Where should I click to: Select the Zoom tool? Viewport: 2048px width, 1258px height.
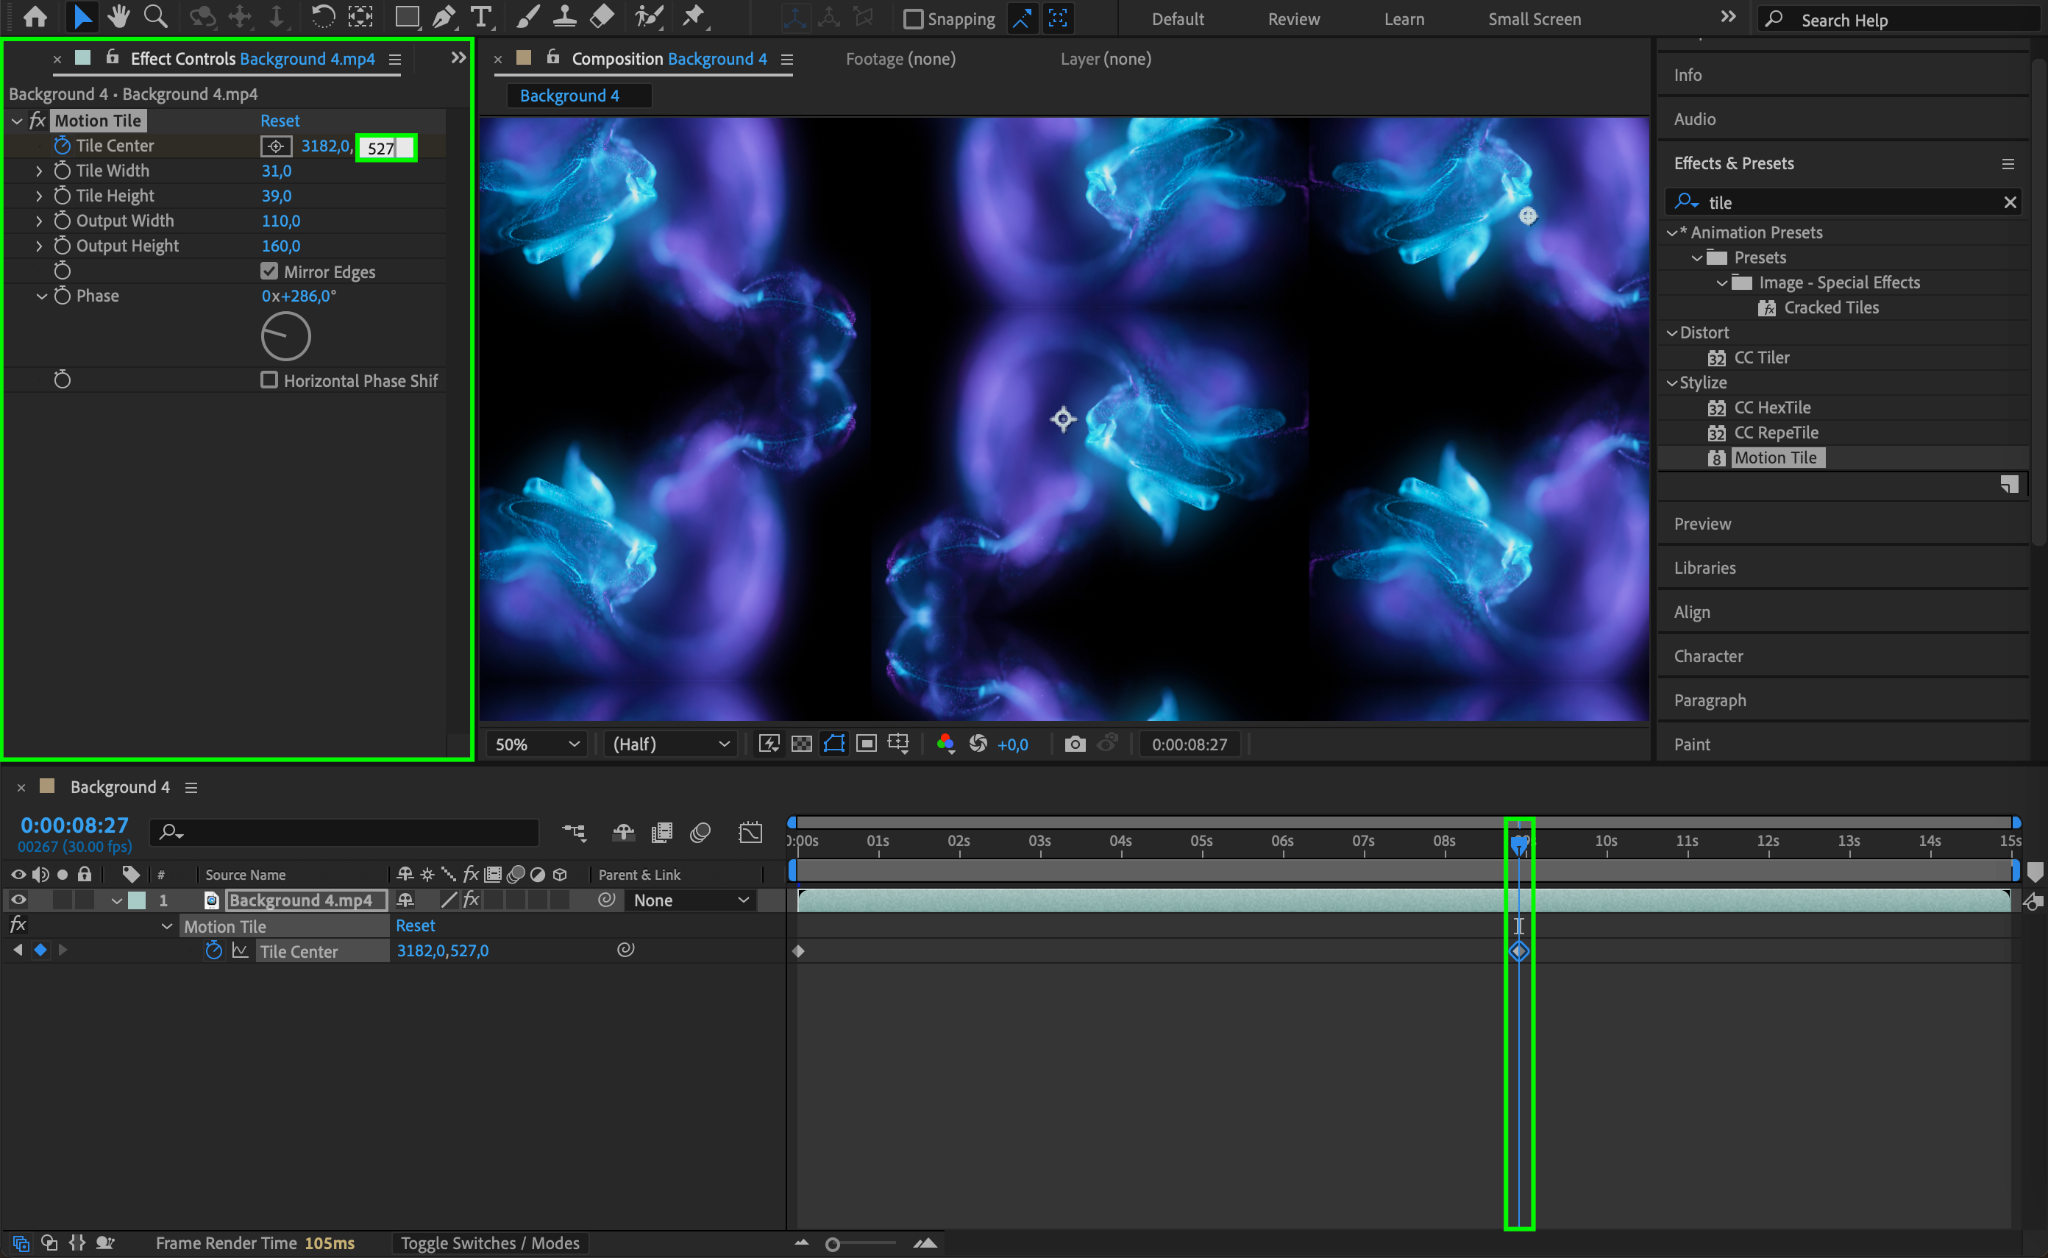point(155,16)
